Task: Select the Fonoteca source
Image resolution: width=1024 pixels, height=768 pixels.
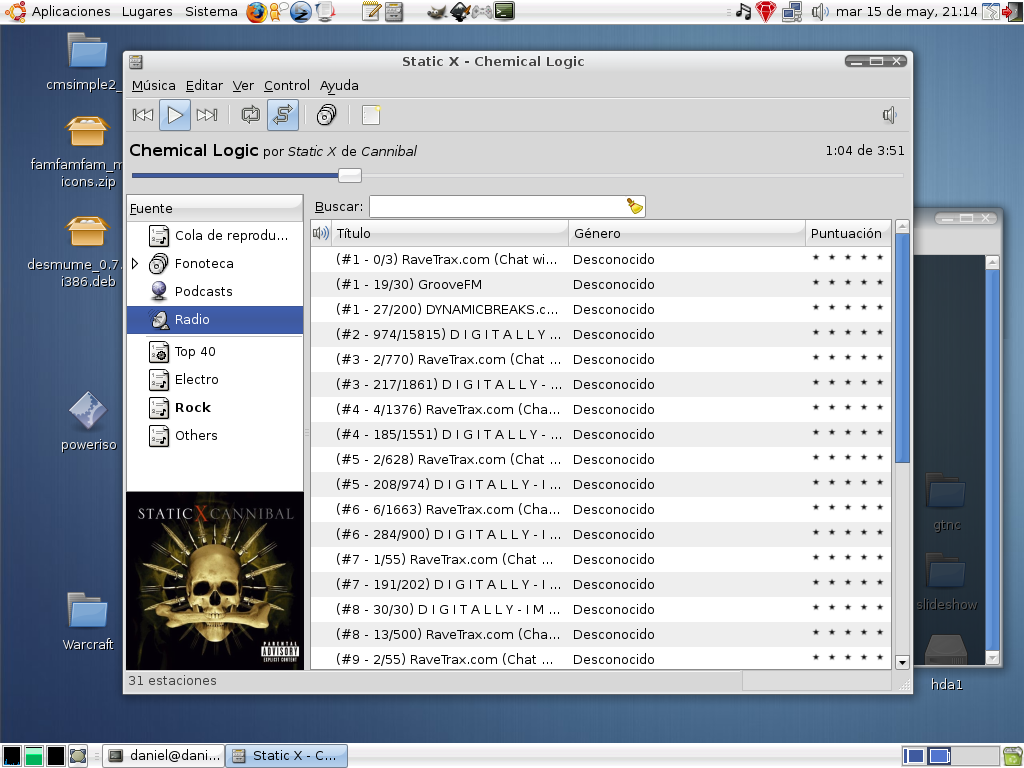Action: click(216, 264)
